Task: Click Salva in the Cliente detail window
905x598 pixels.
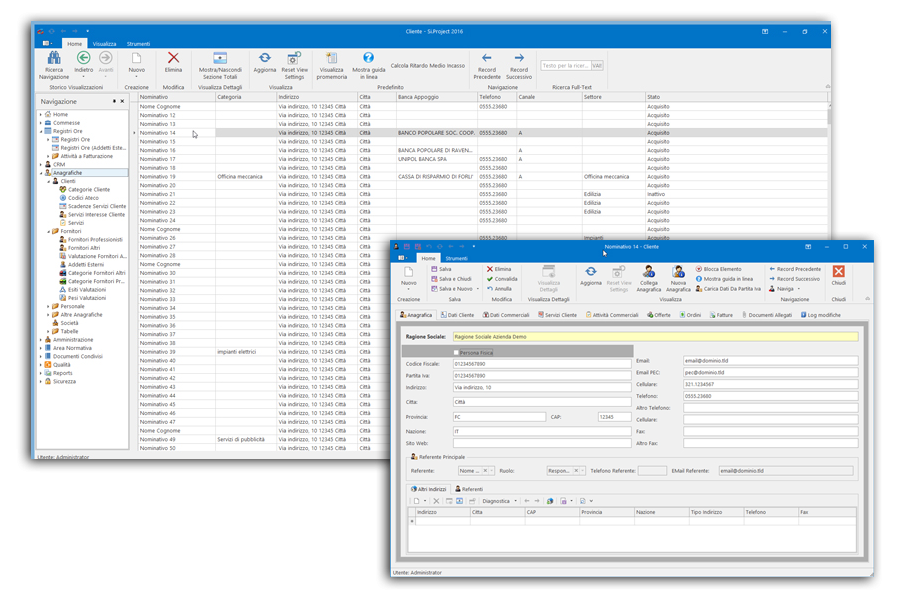Action: [x=442, y=269]
